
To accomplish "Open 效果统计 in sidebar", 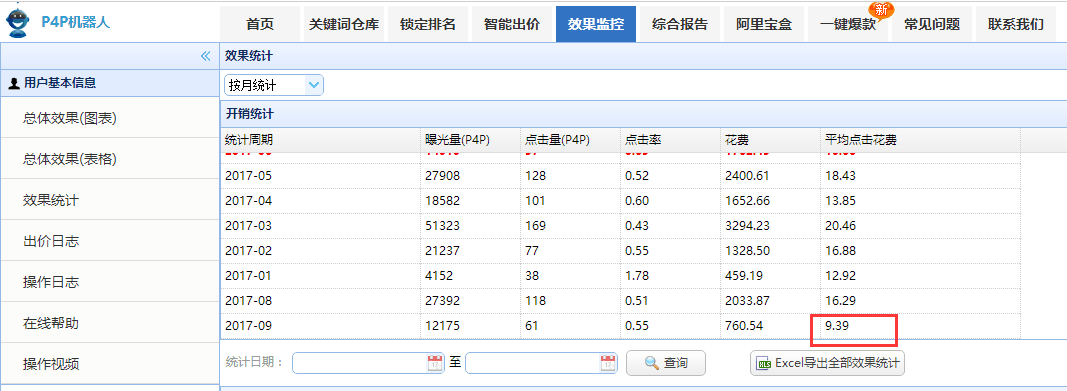I will pos(110,200).
